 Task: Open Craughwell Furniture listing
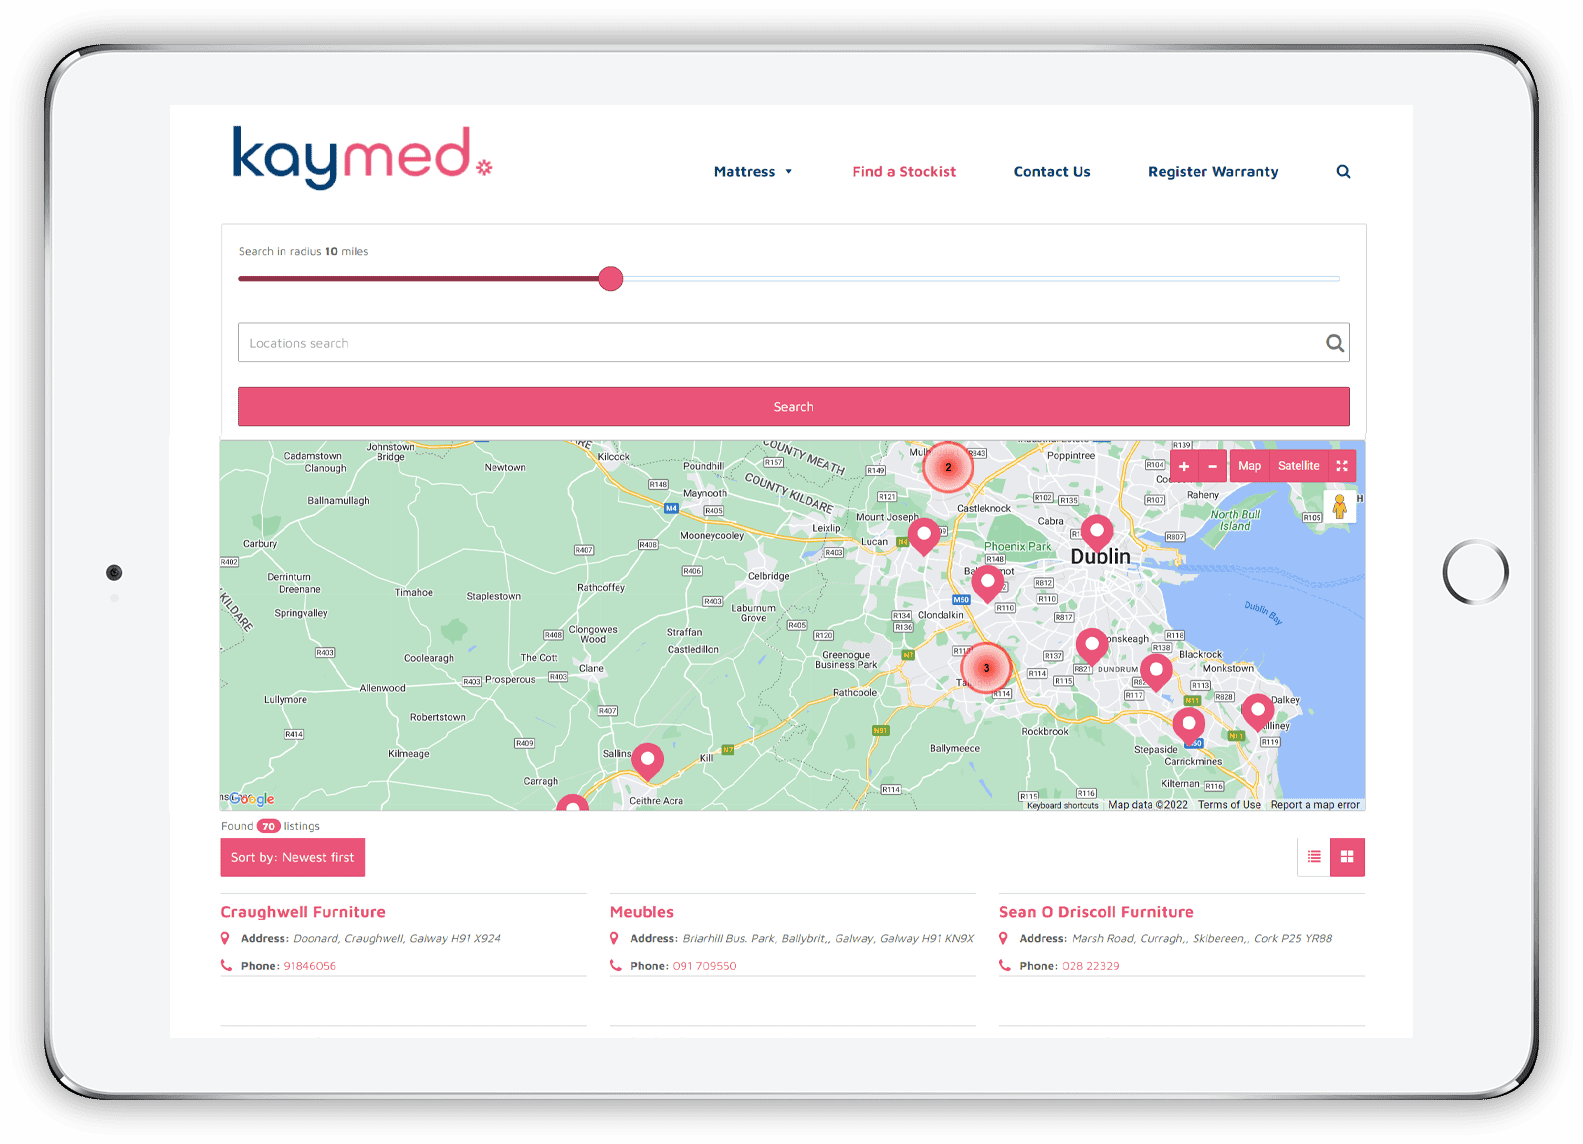tap(303, 912)
